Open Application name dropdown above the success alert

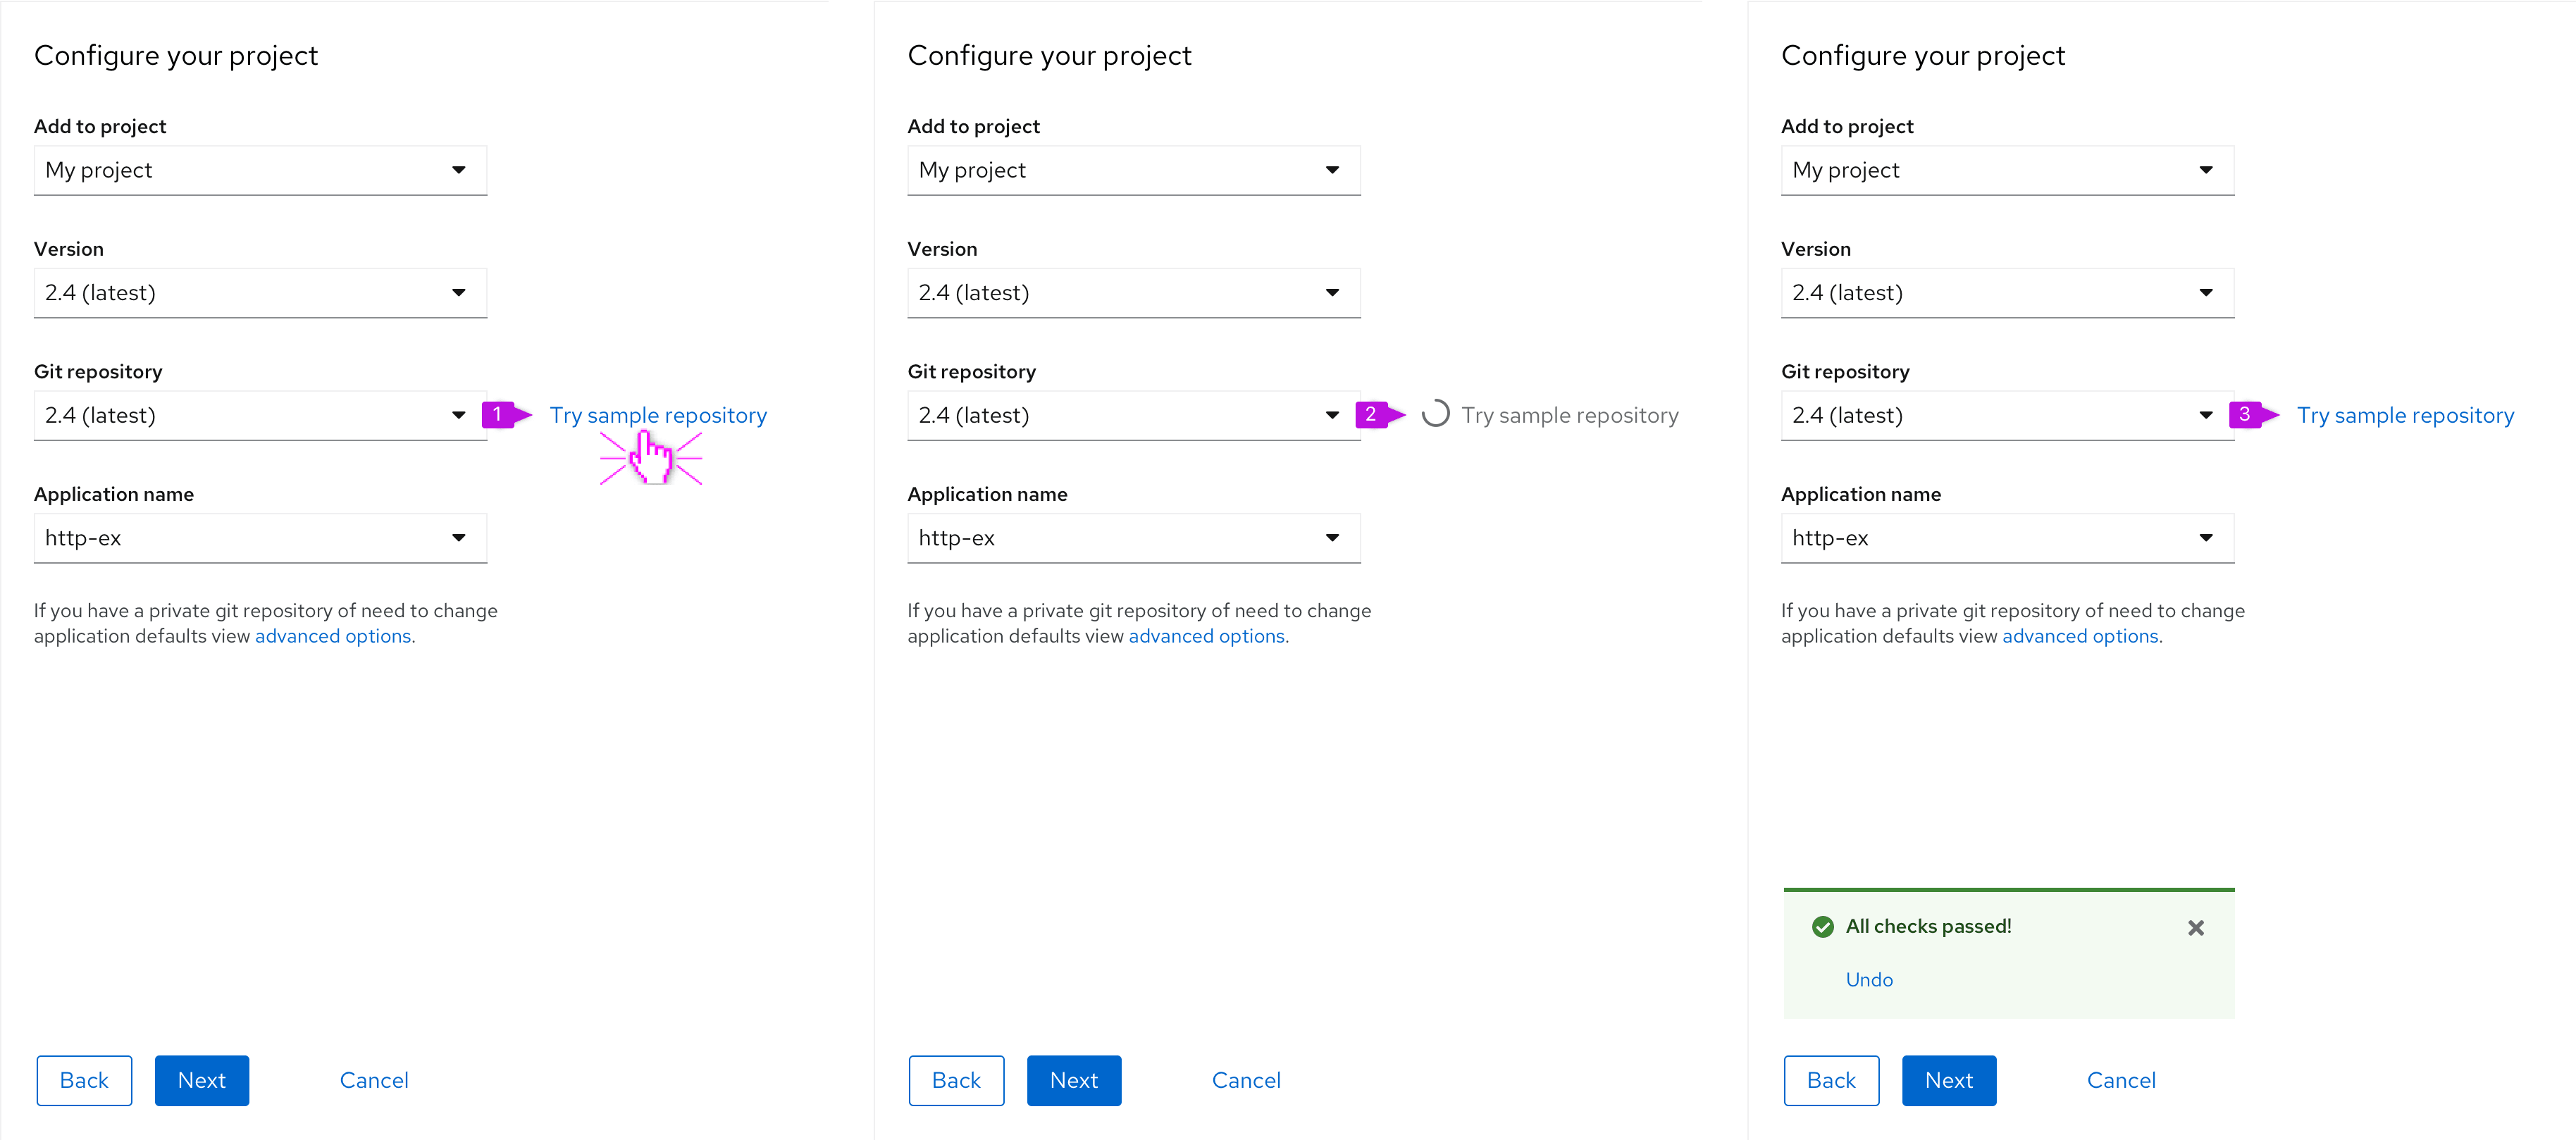pos(2006,538)
